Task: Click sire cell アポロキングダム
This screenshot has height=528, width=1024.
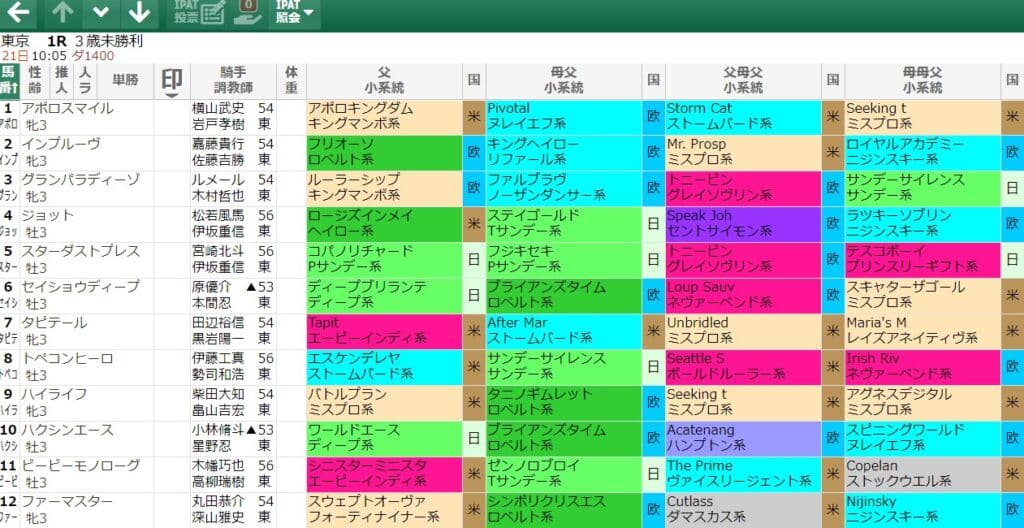Action: (x=385, y=116)
